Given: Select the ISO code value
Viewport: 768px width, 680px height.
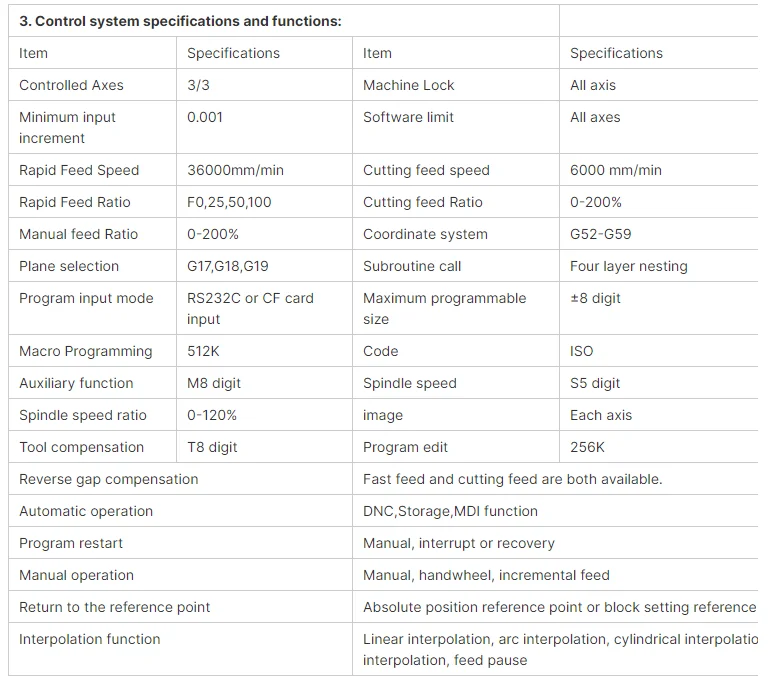Looking at the screenshot, I should [581, 351].
